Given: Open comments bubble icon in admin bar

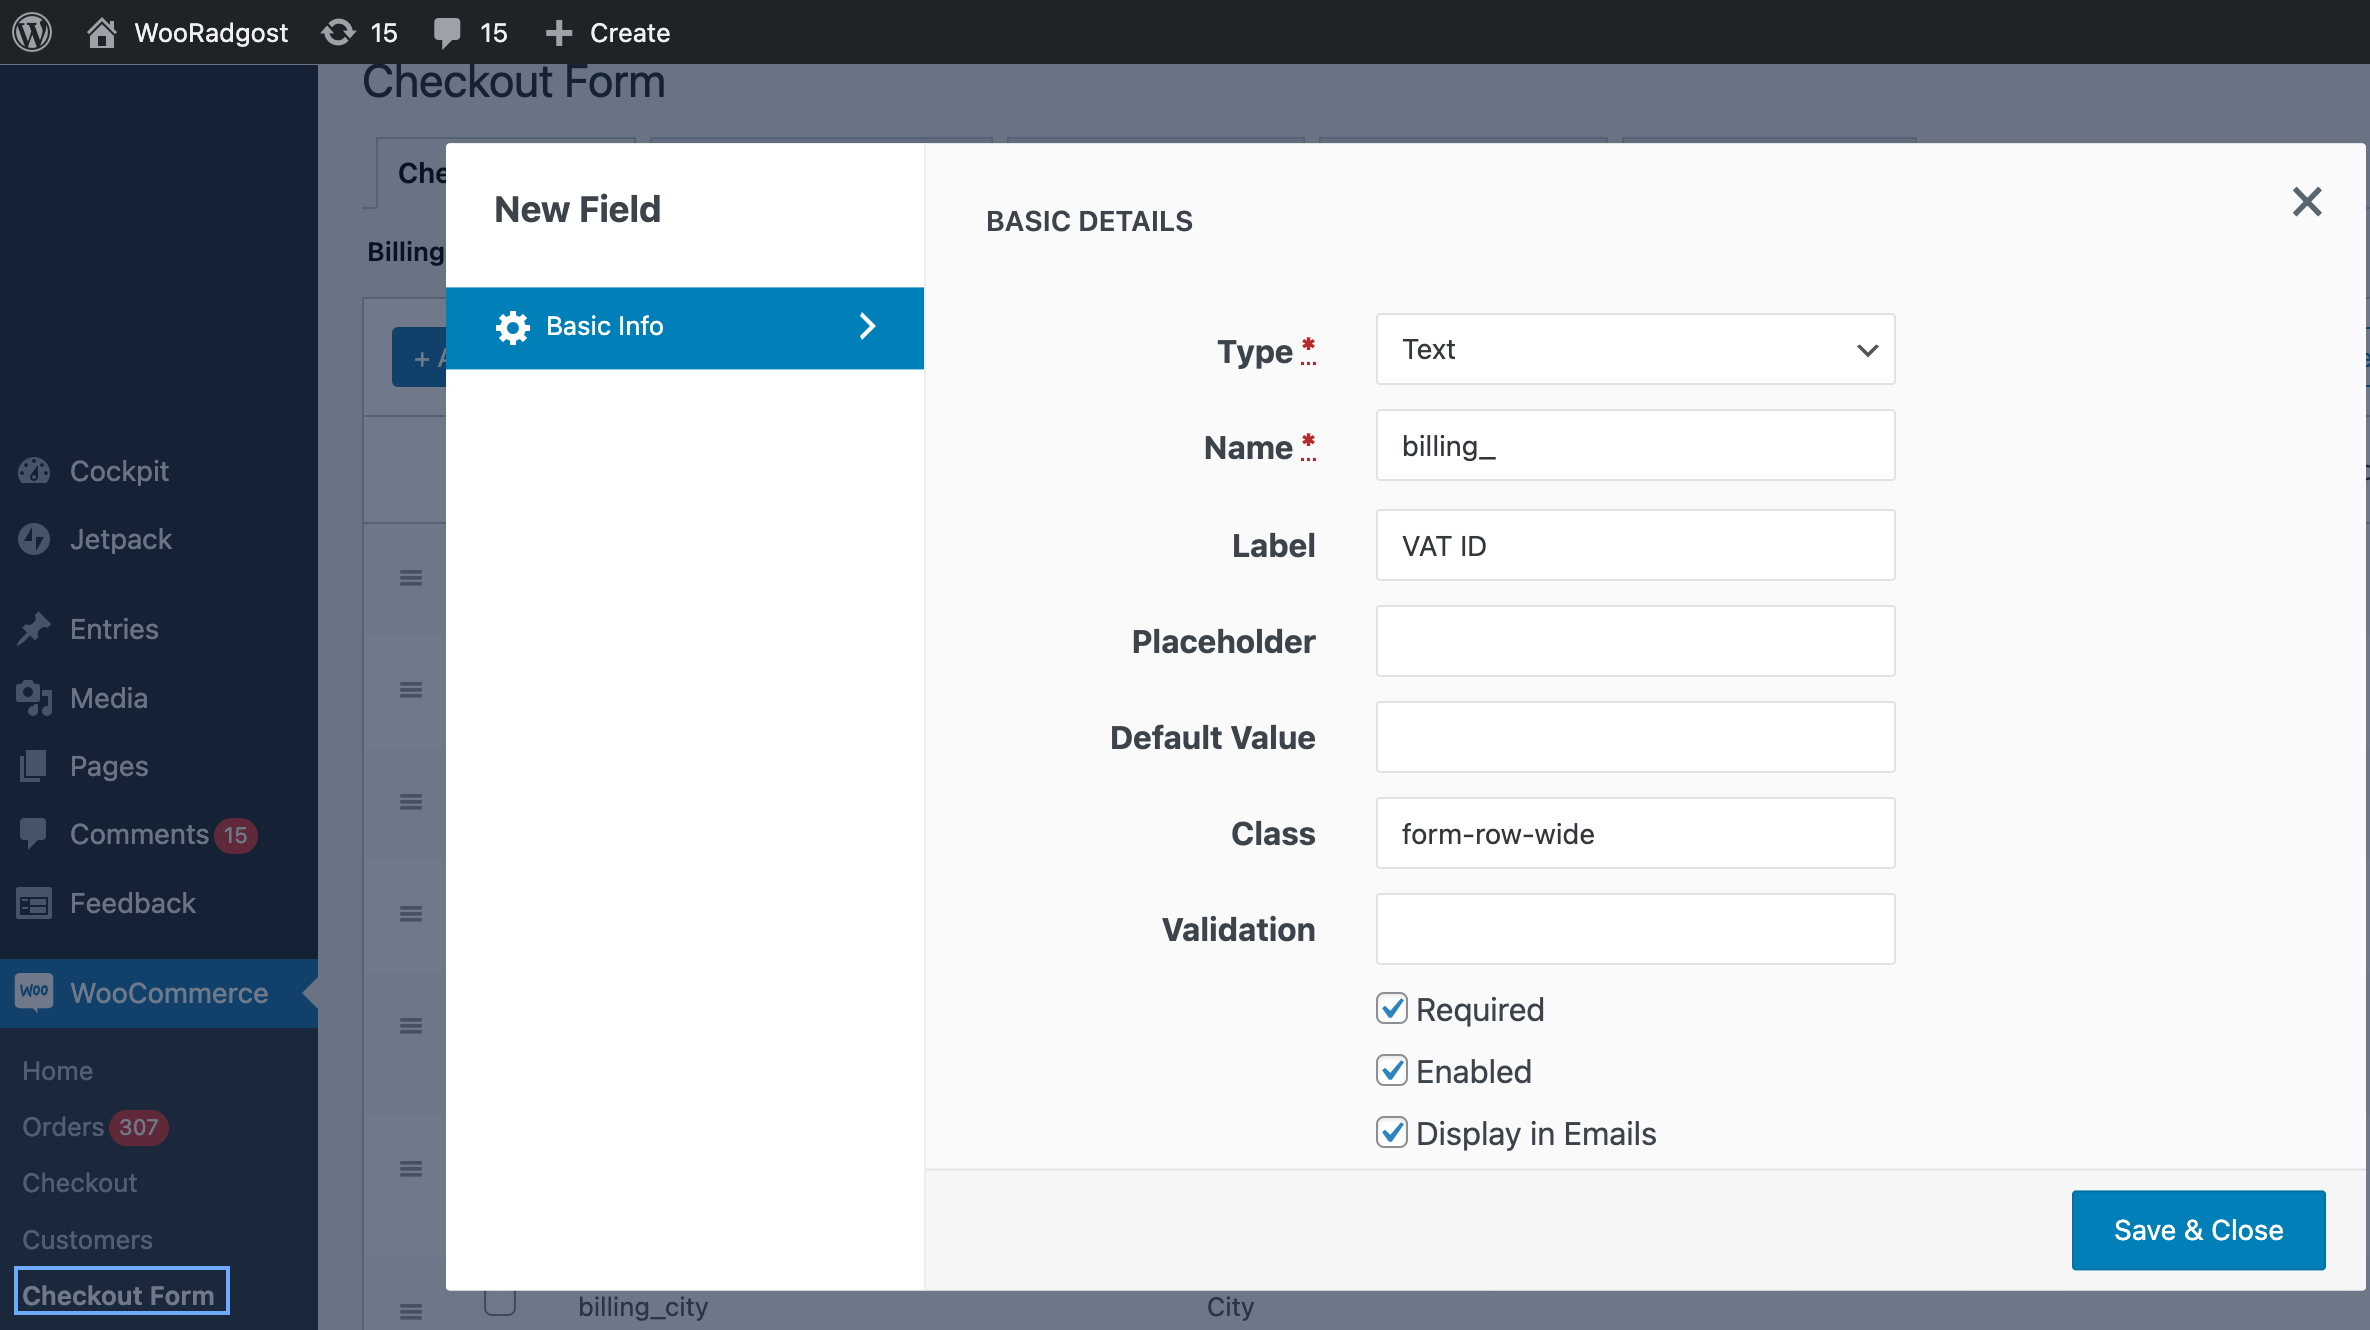Looking at the screenshot, I should click(x=447, y=32).
